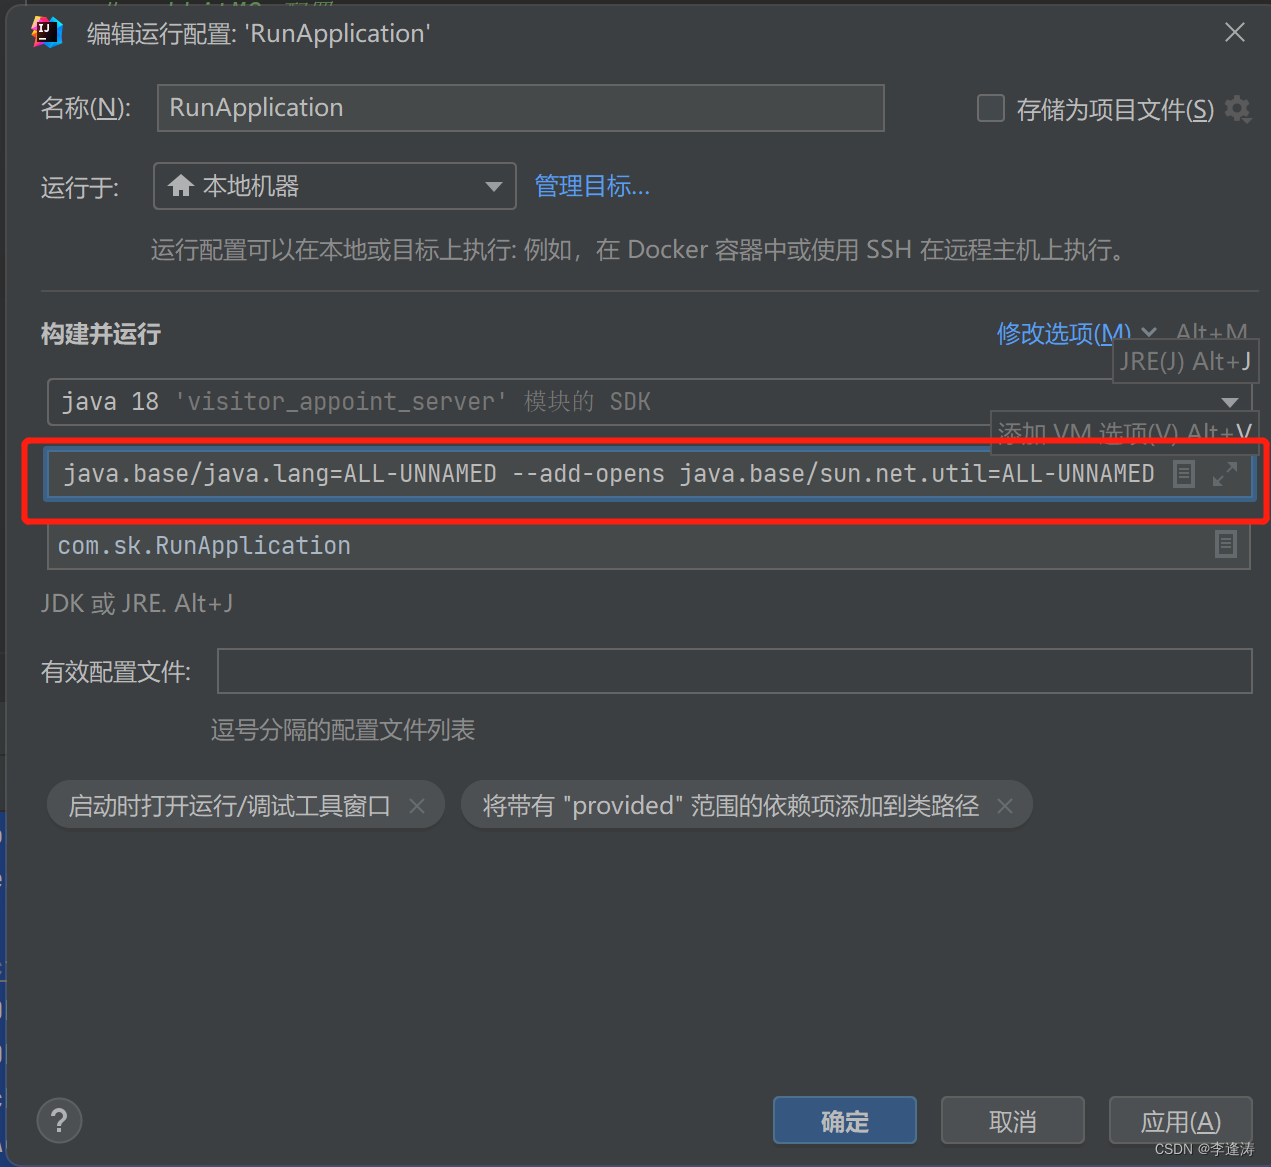Expand the java 18 SDK dropdown
This screenshot has height=1167, width=1271.
pos(1230,401)
